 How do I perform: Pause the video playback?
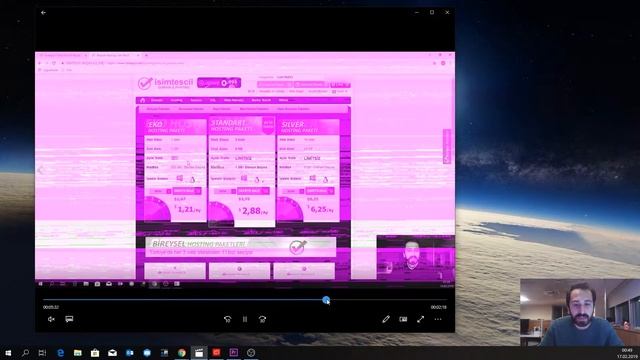coord(245,319)
